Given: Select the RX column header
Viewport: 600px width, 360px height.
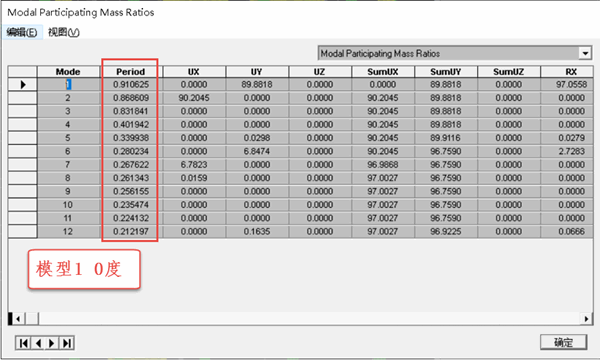Looking at the screenshot, I should pos(567,72).
